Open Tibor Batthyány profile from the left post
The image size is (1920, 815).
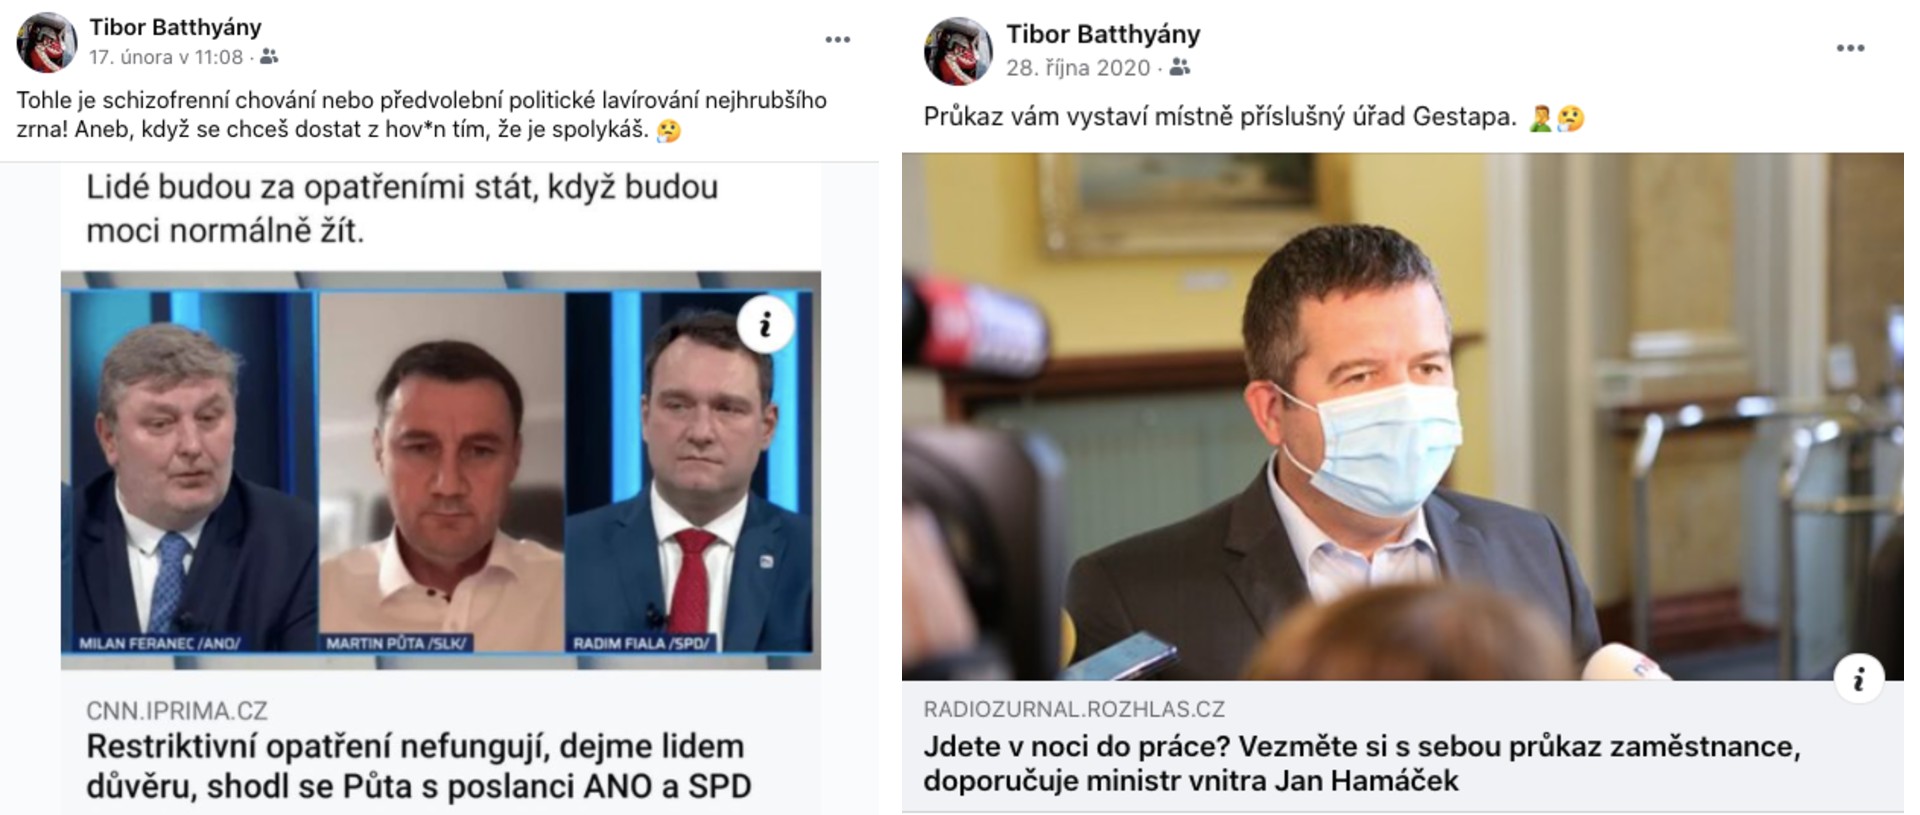click(x=175, y=27)
